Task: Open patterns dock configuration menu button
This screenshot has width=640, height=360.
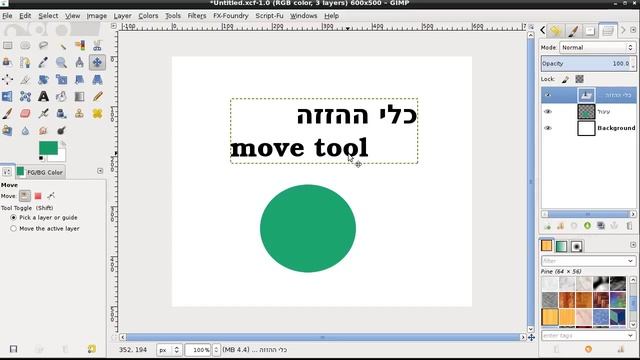Action: [633, 244]
